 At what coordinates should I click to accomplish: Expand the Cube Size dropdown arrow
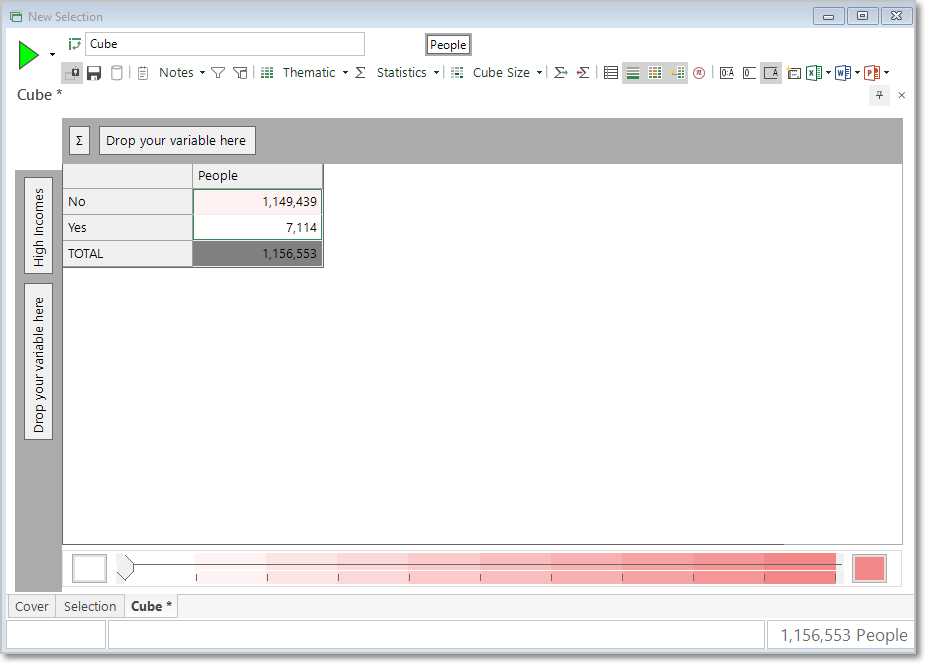coord(539,73)
